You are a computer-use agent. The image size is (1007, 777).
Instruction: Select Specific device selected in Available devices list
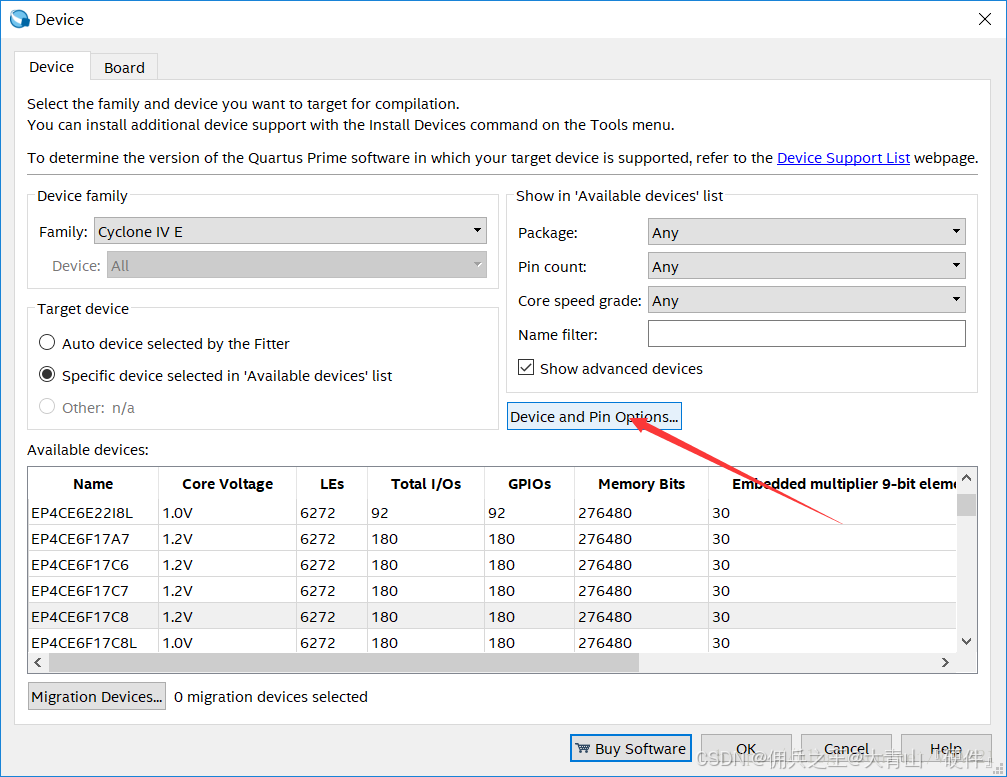47,375
